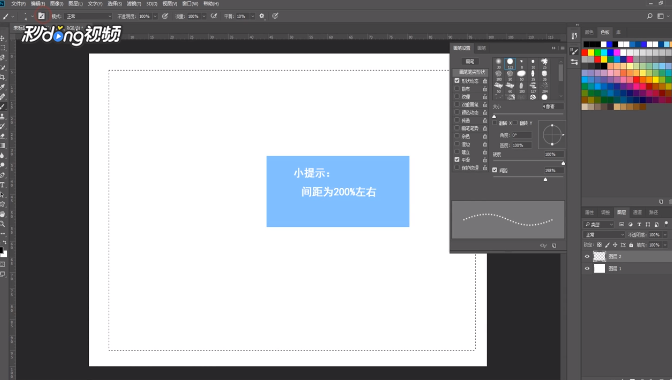Click pressure-for-opacity icon in options bar
This screenshot has height=380, width=672.
[165, 16]
